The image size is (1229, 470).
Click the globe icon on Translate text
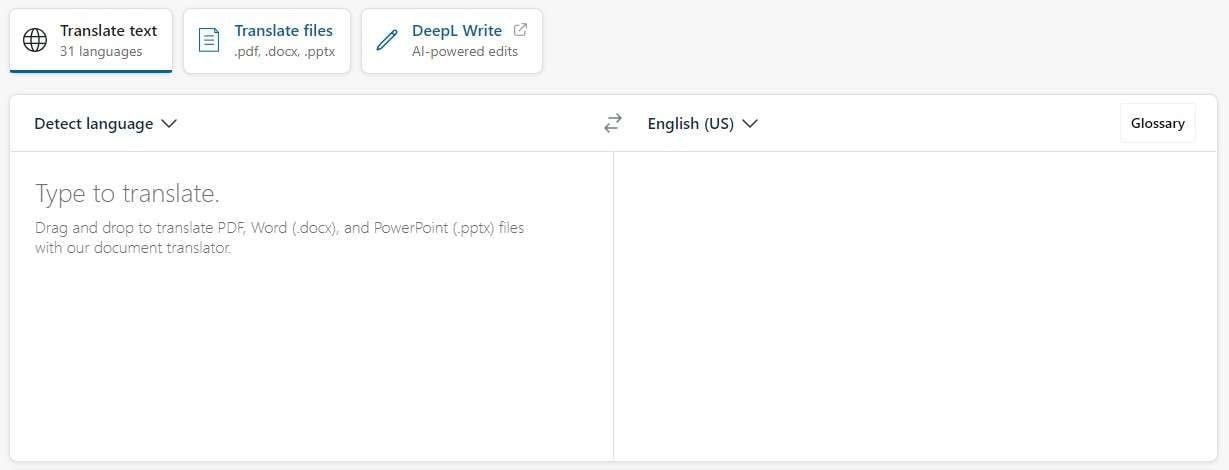tap(35, 40)
